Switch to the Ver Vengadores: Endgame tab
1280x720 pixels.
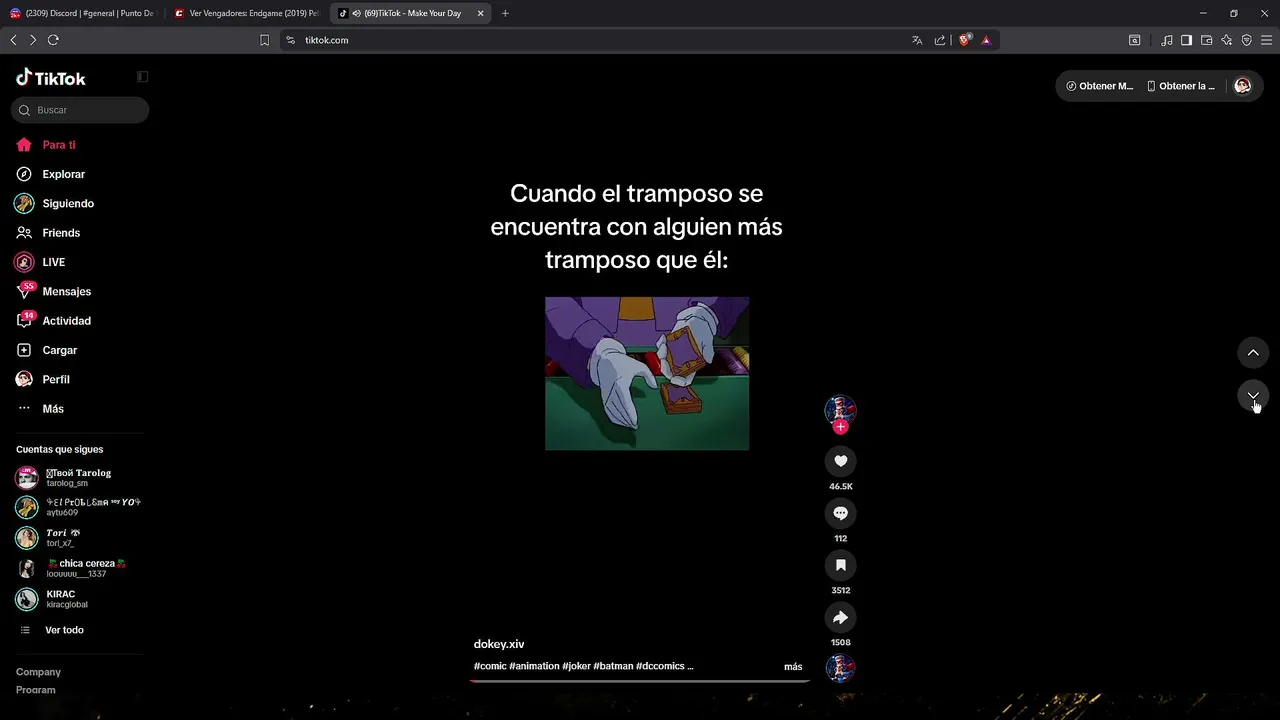pyautogui.click(x=248, y=13)
